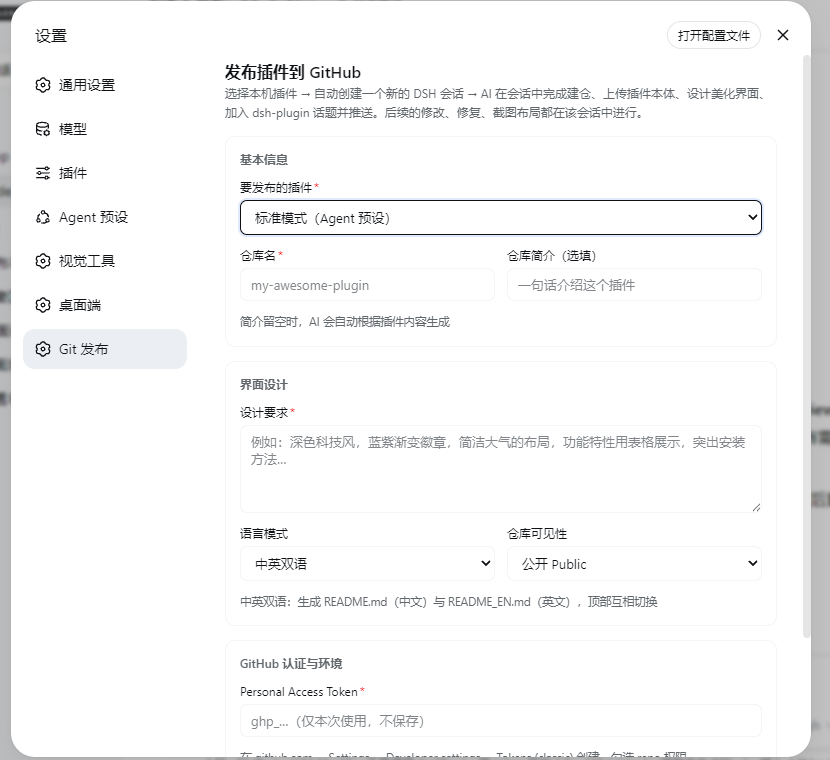
Task: Click inside the 设计要求 text area
Action: point(501,469)
